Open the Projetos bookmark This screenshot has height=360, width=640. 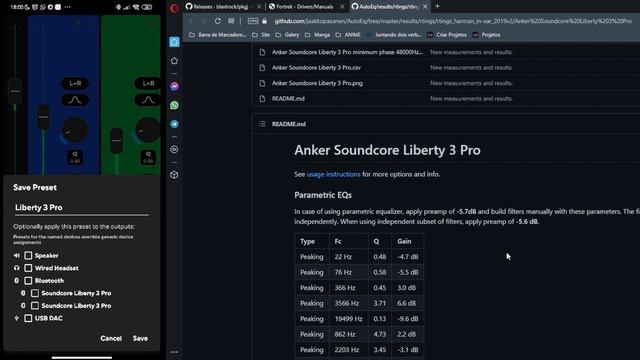click(486, 35)
